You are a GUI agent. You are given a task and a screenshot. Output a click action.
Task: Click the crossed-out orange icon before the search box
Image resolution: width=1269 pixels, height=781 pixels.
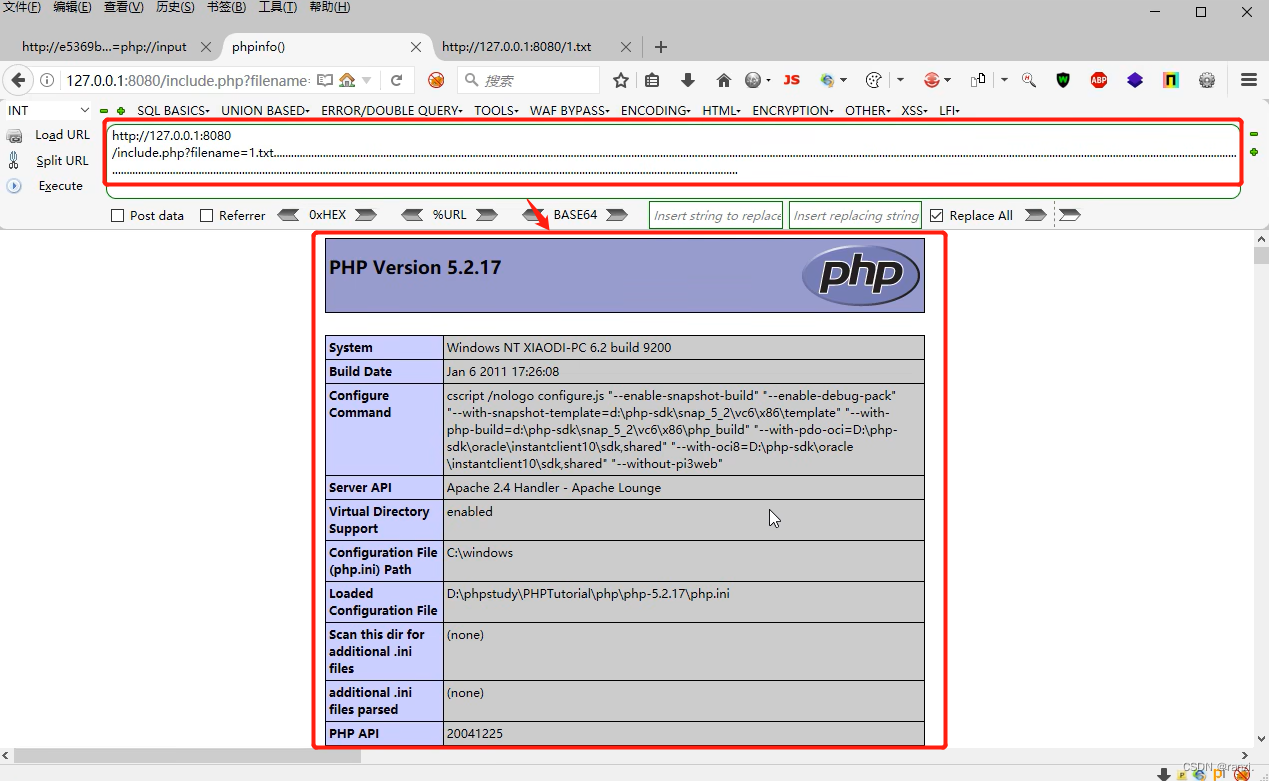pyautogui.click(x=436, y=80)
